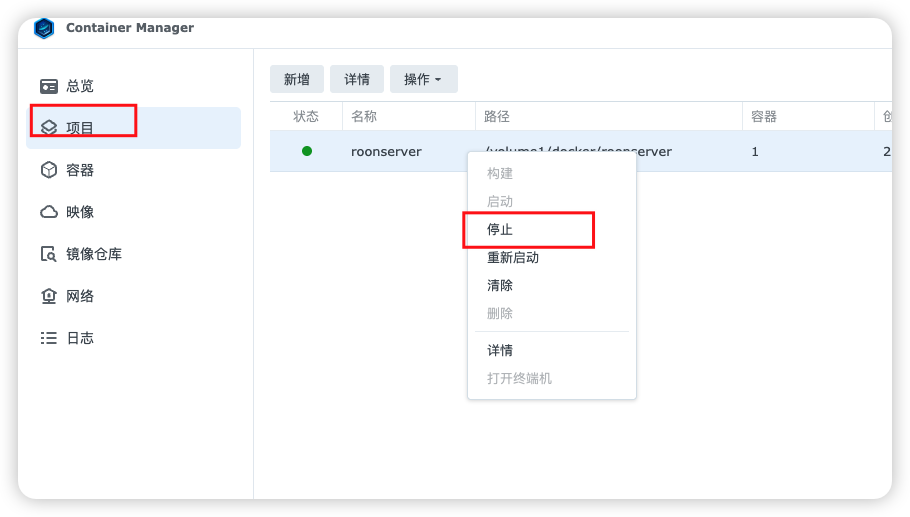Sort by the 名称 column header

[364, 116]
